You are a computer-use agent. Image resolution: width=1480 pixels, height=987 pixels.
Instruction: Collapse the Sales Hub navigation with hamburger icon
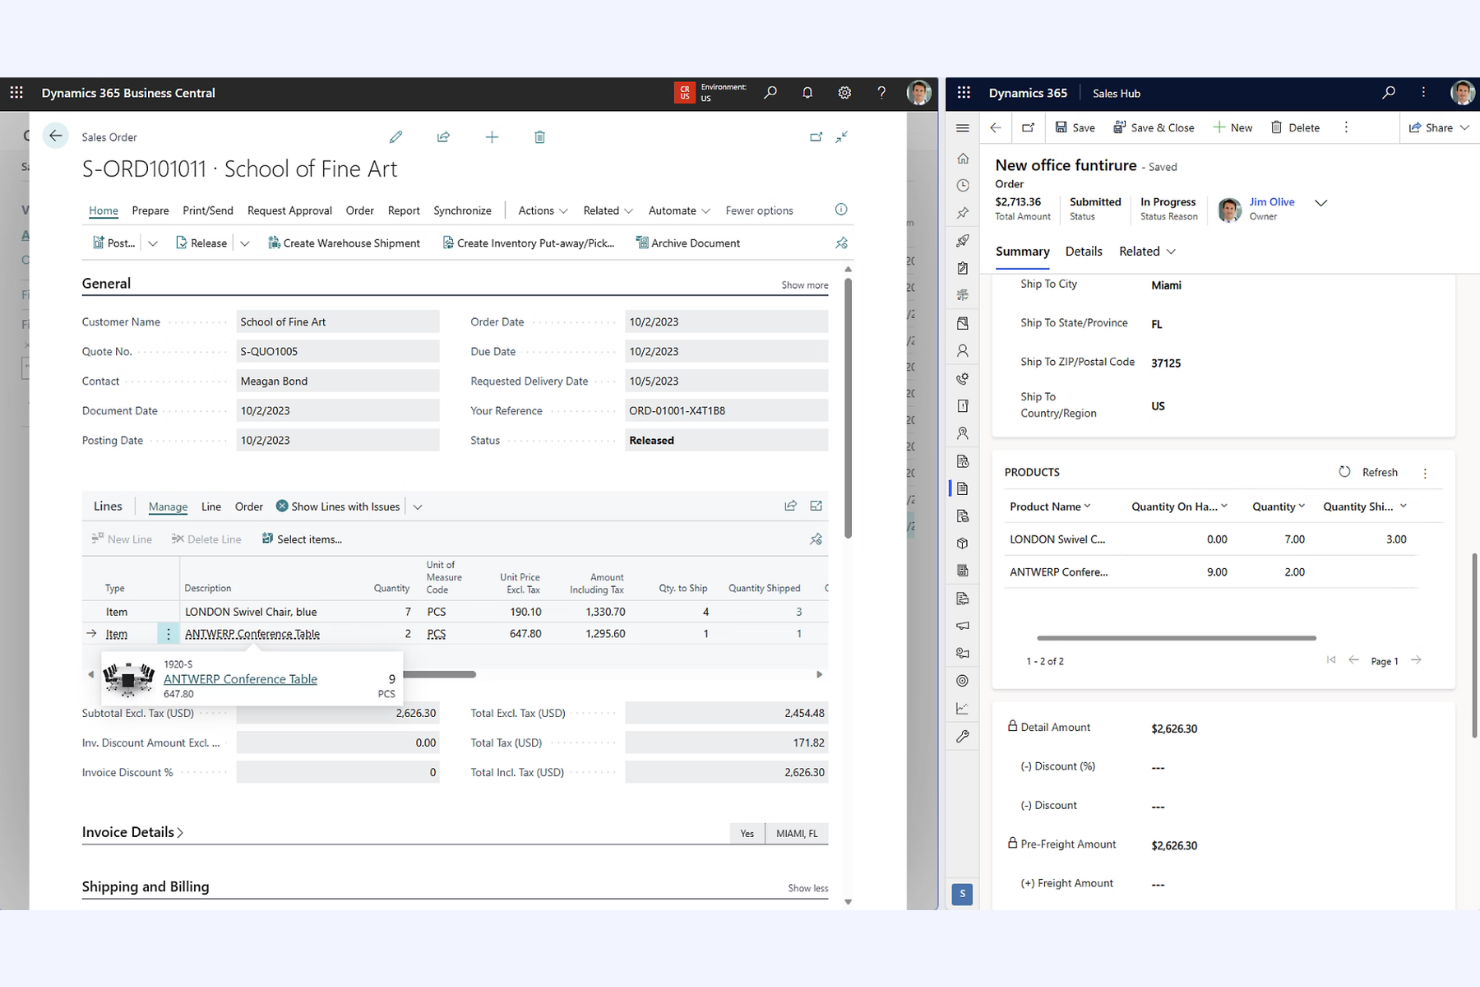coord(961,127)
